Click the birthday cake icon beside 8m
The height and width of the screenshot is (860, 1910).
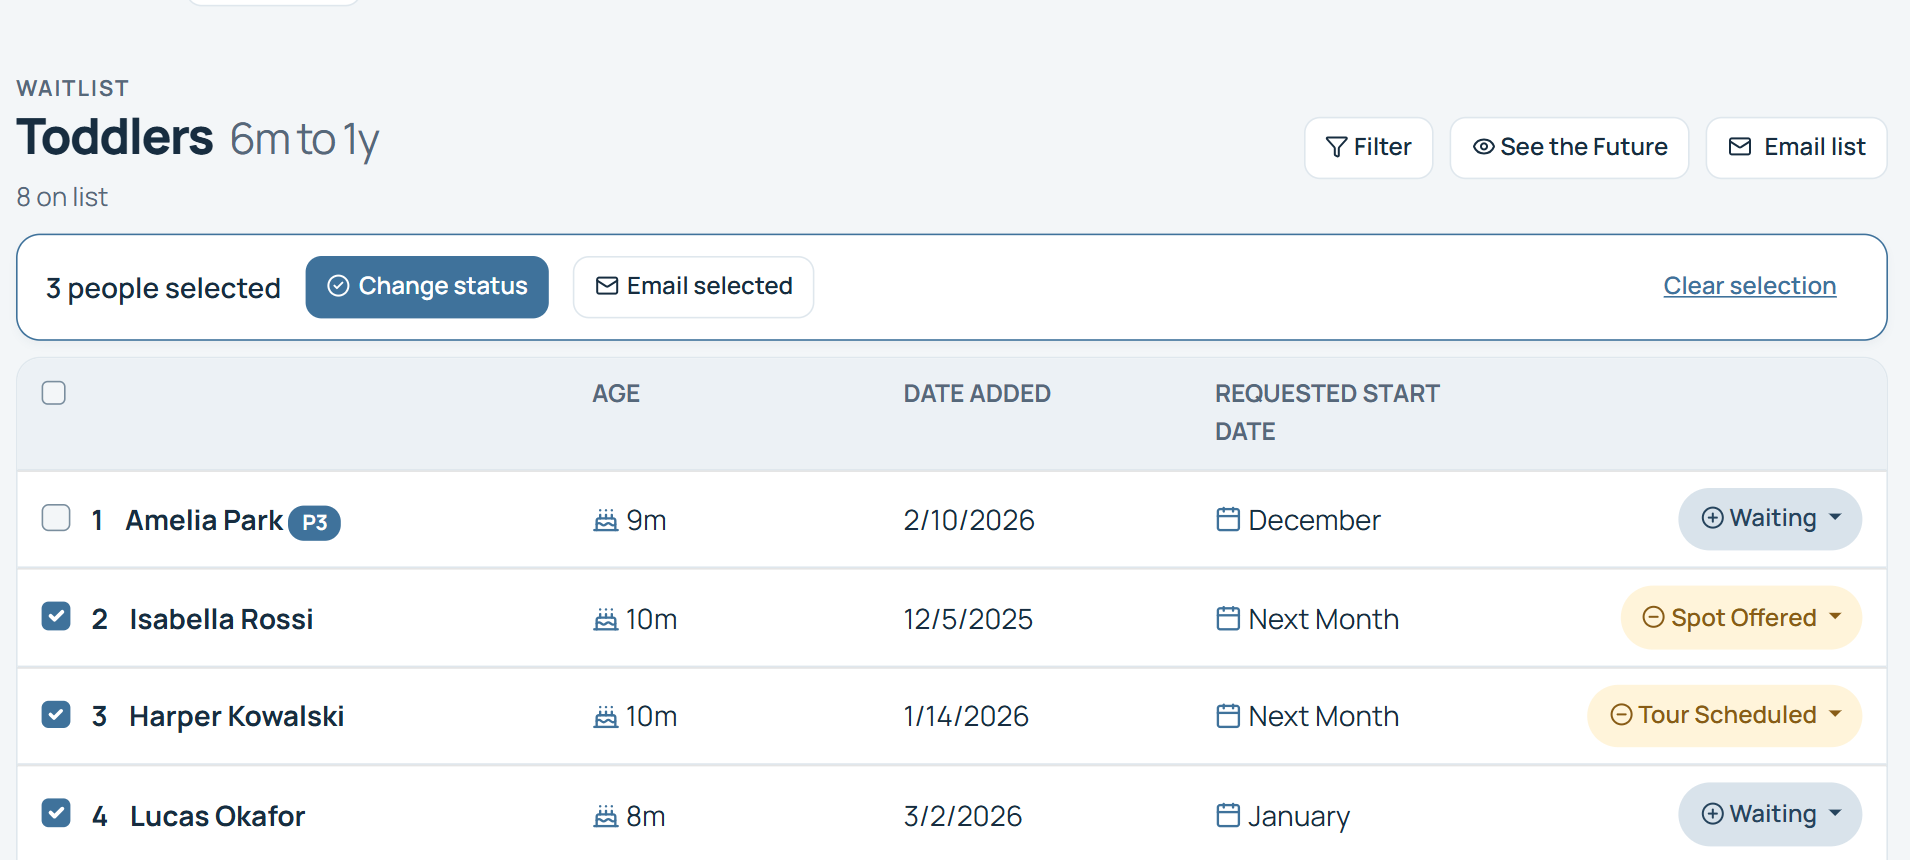point(605,817)
